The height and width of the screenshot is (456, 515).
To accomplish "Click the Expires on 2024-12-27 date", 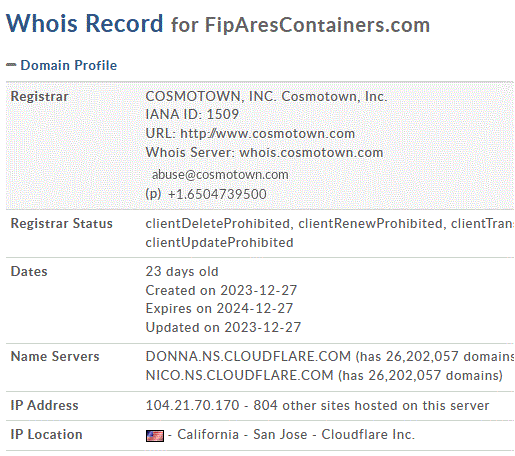I will [x=219, y=309].
